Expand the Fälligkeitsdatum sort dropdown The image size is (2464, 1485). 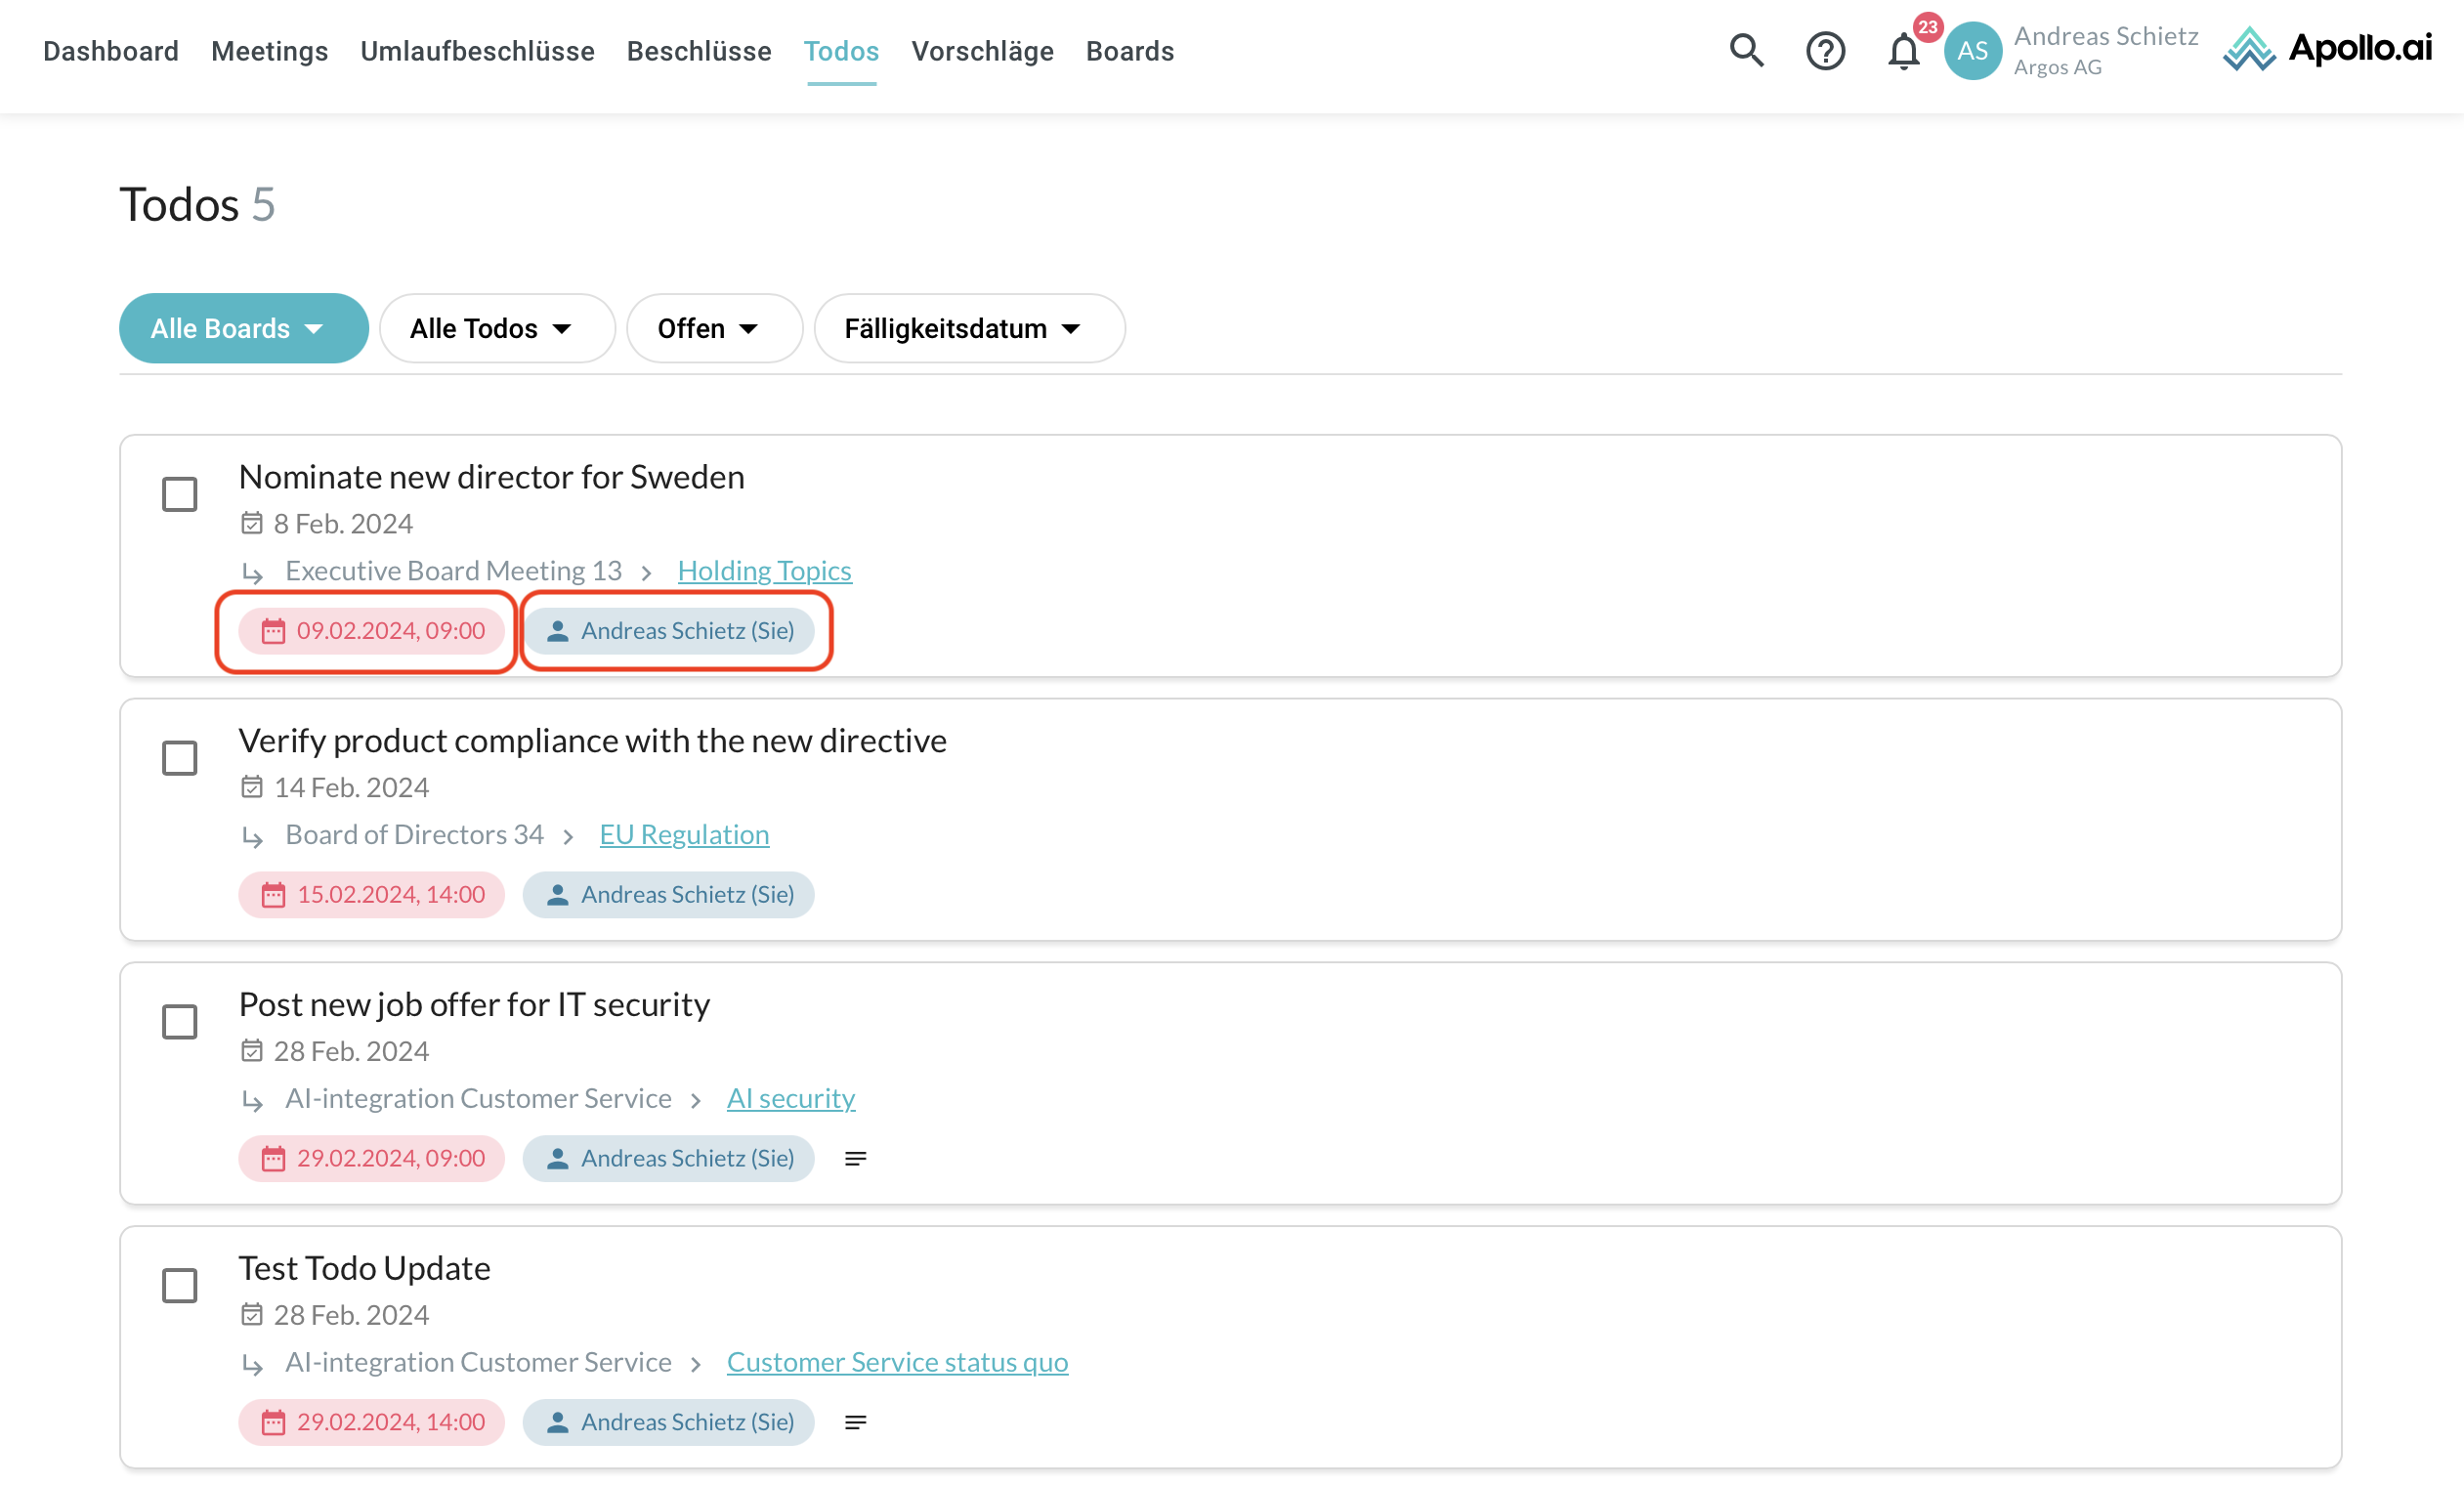(x=968, y=328)
